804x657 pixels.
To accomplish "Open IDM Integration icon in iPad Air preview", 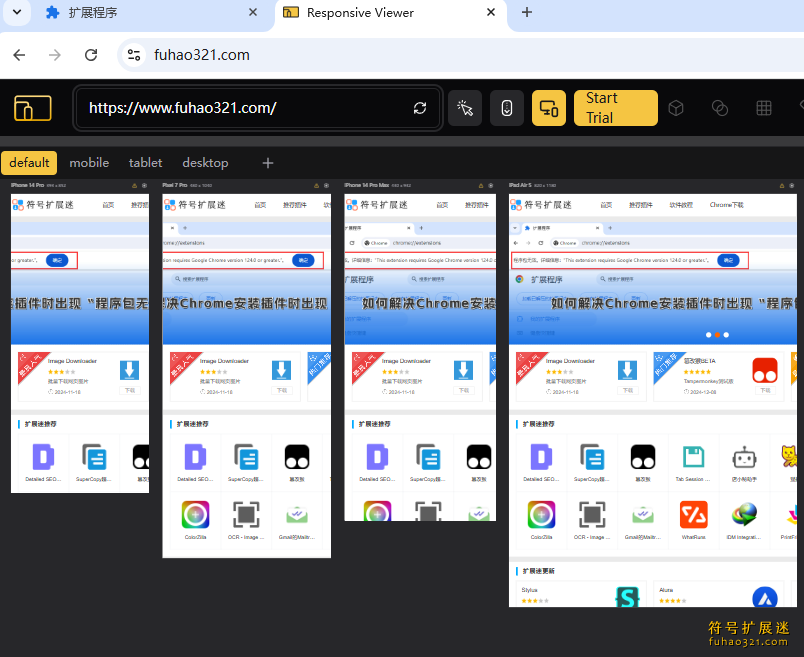I will 744,515.
